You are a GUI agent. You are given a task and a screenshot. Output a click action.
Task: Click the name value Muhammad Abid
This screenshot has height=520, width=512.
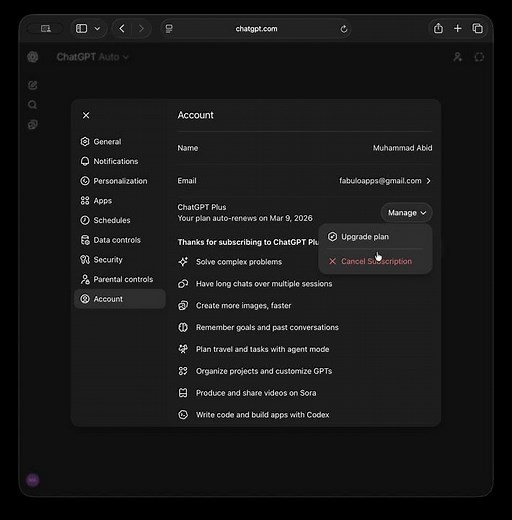(402, 148)
